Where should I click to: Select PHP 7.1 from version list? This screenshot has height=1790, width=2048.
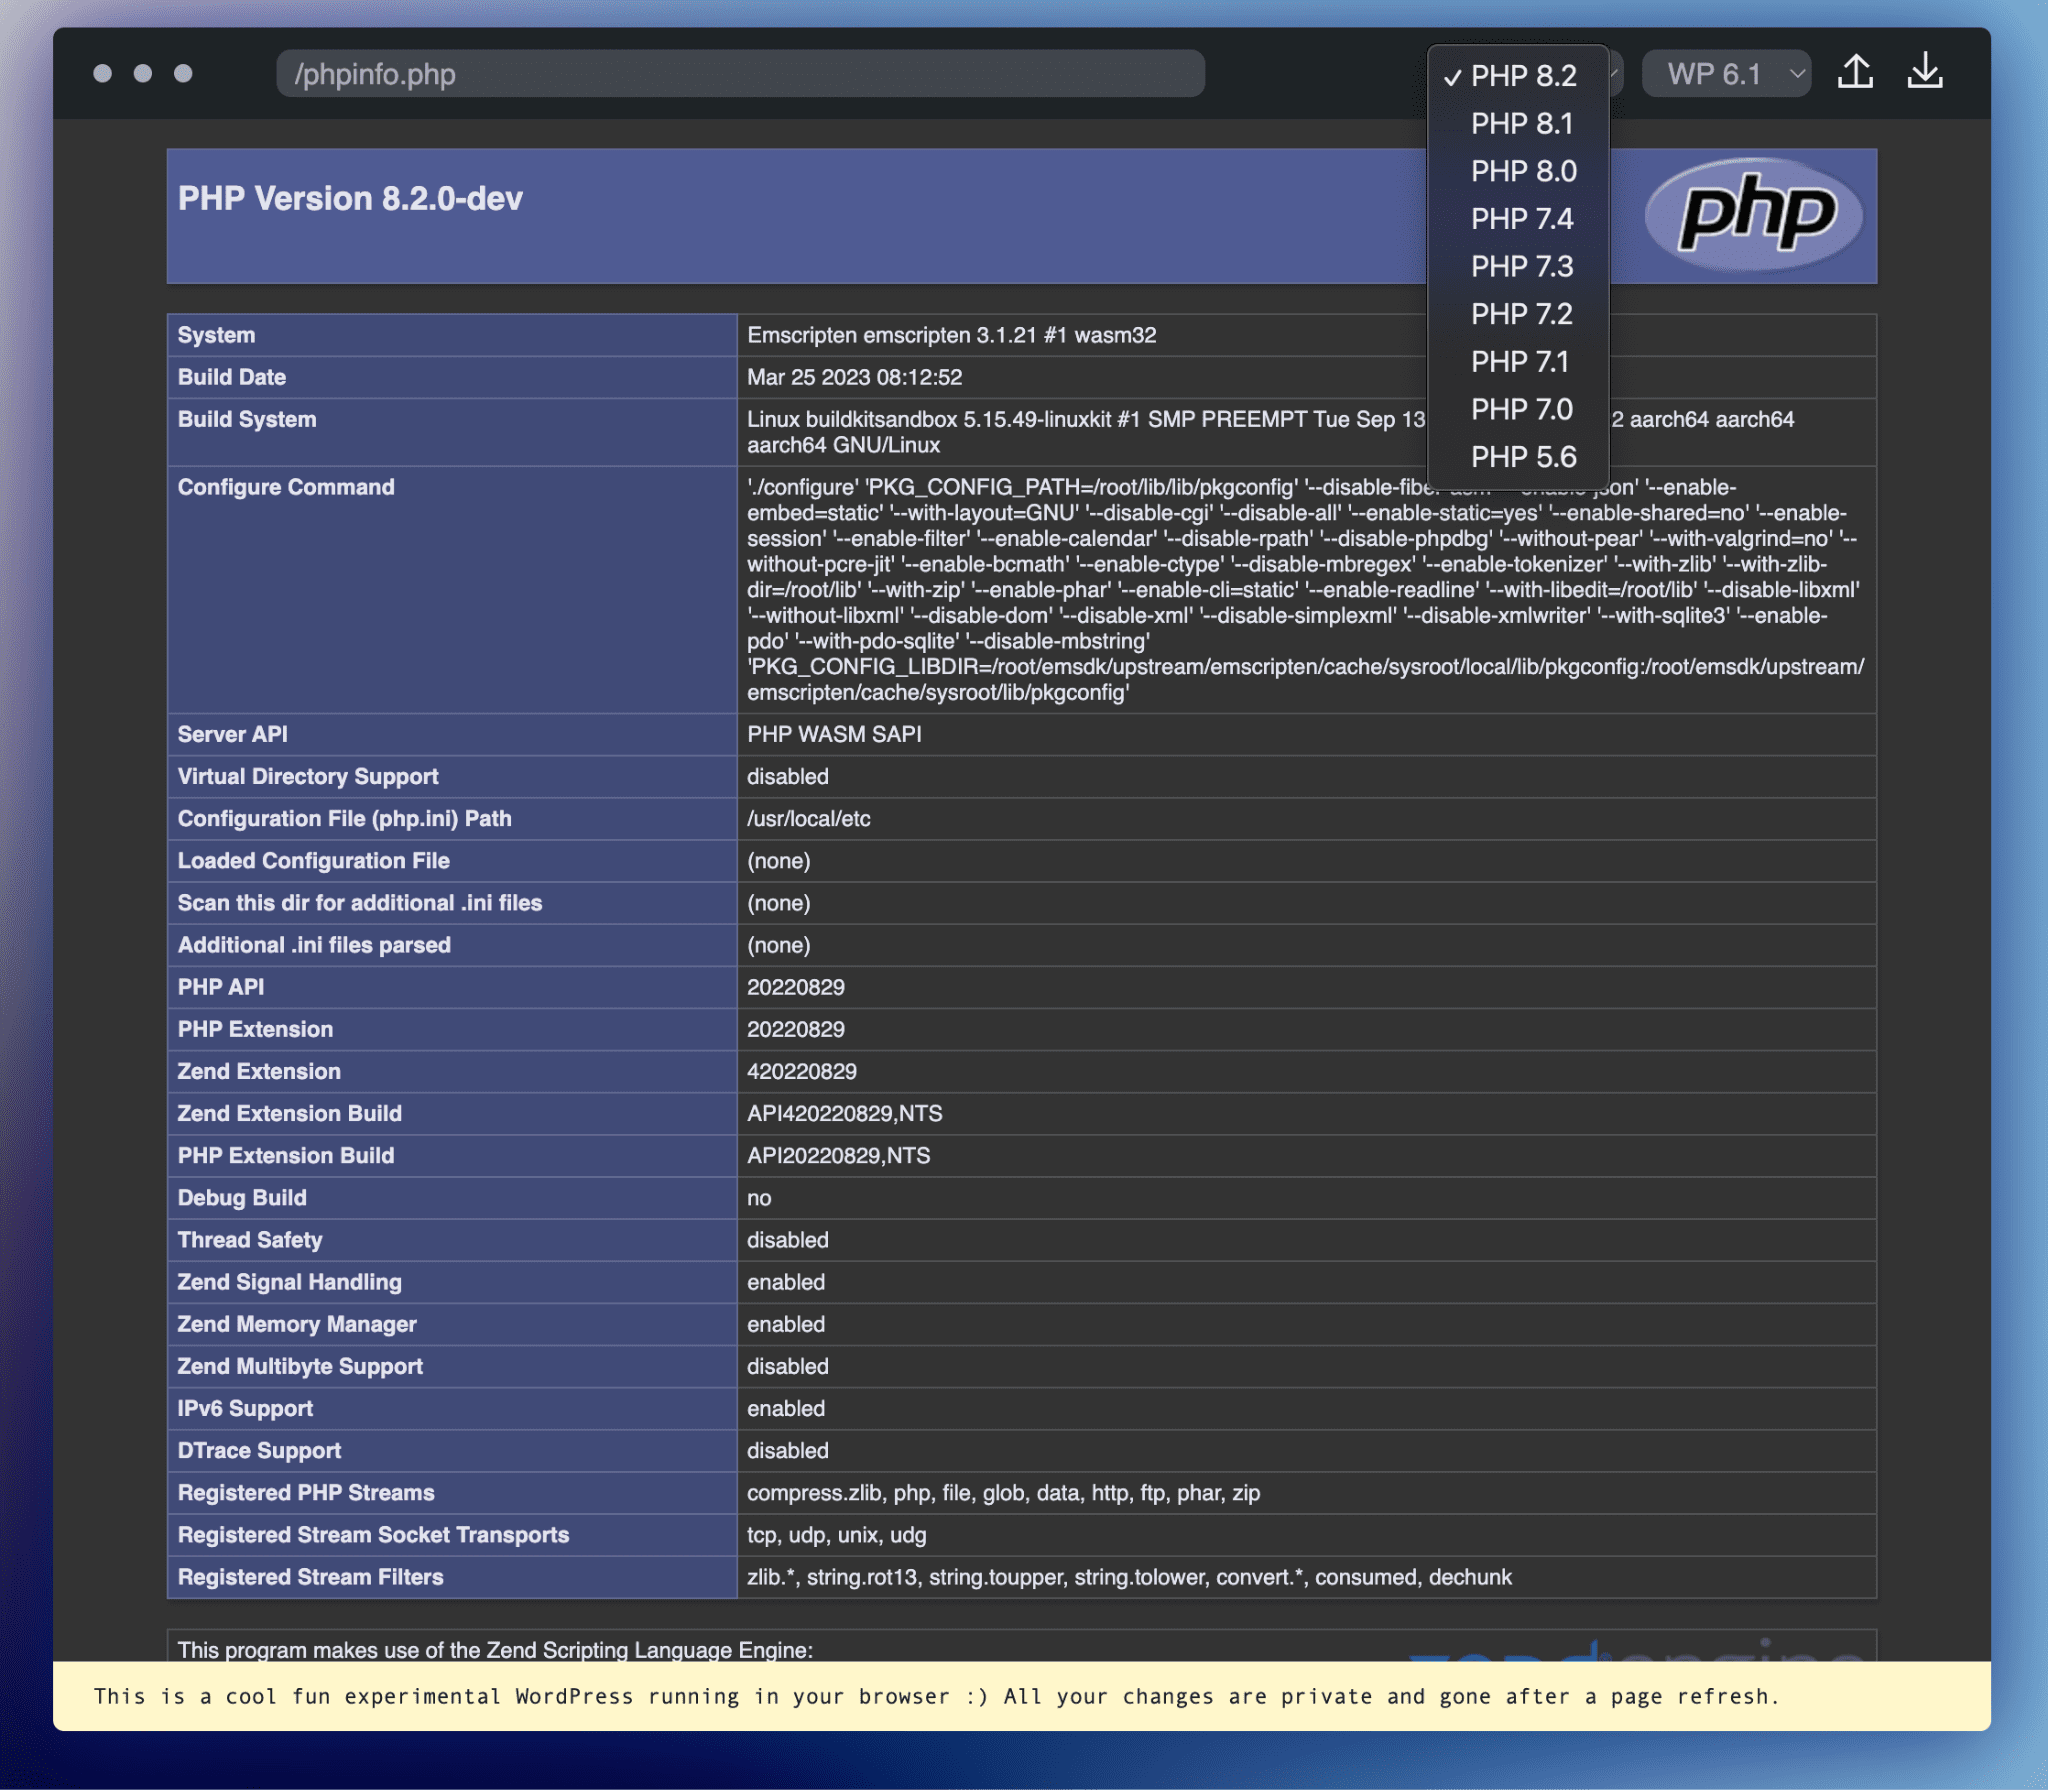tap(1520, 362)
